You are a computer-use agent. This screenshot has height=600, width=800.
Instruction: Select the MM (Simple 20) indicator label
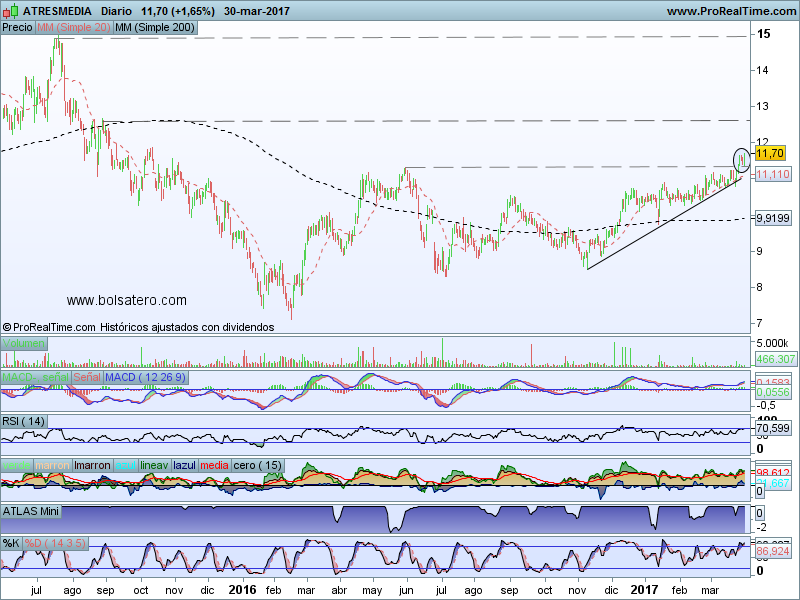[73, 28]
